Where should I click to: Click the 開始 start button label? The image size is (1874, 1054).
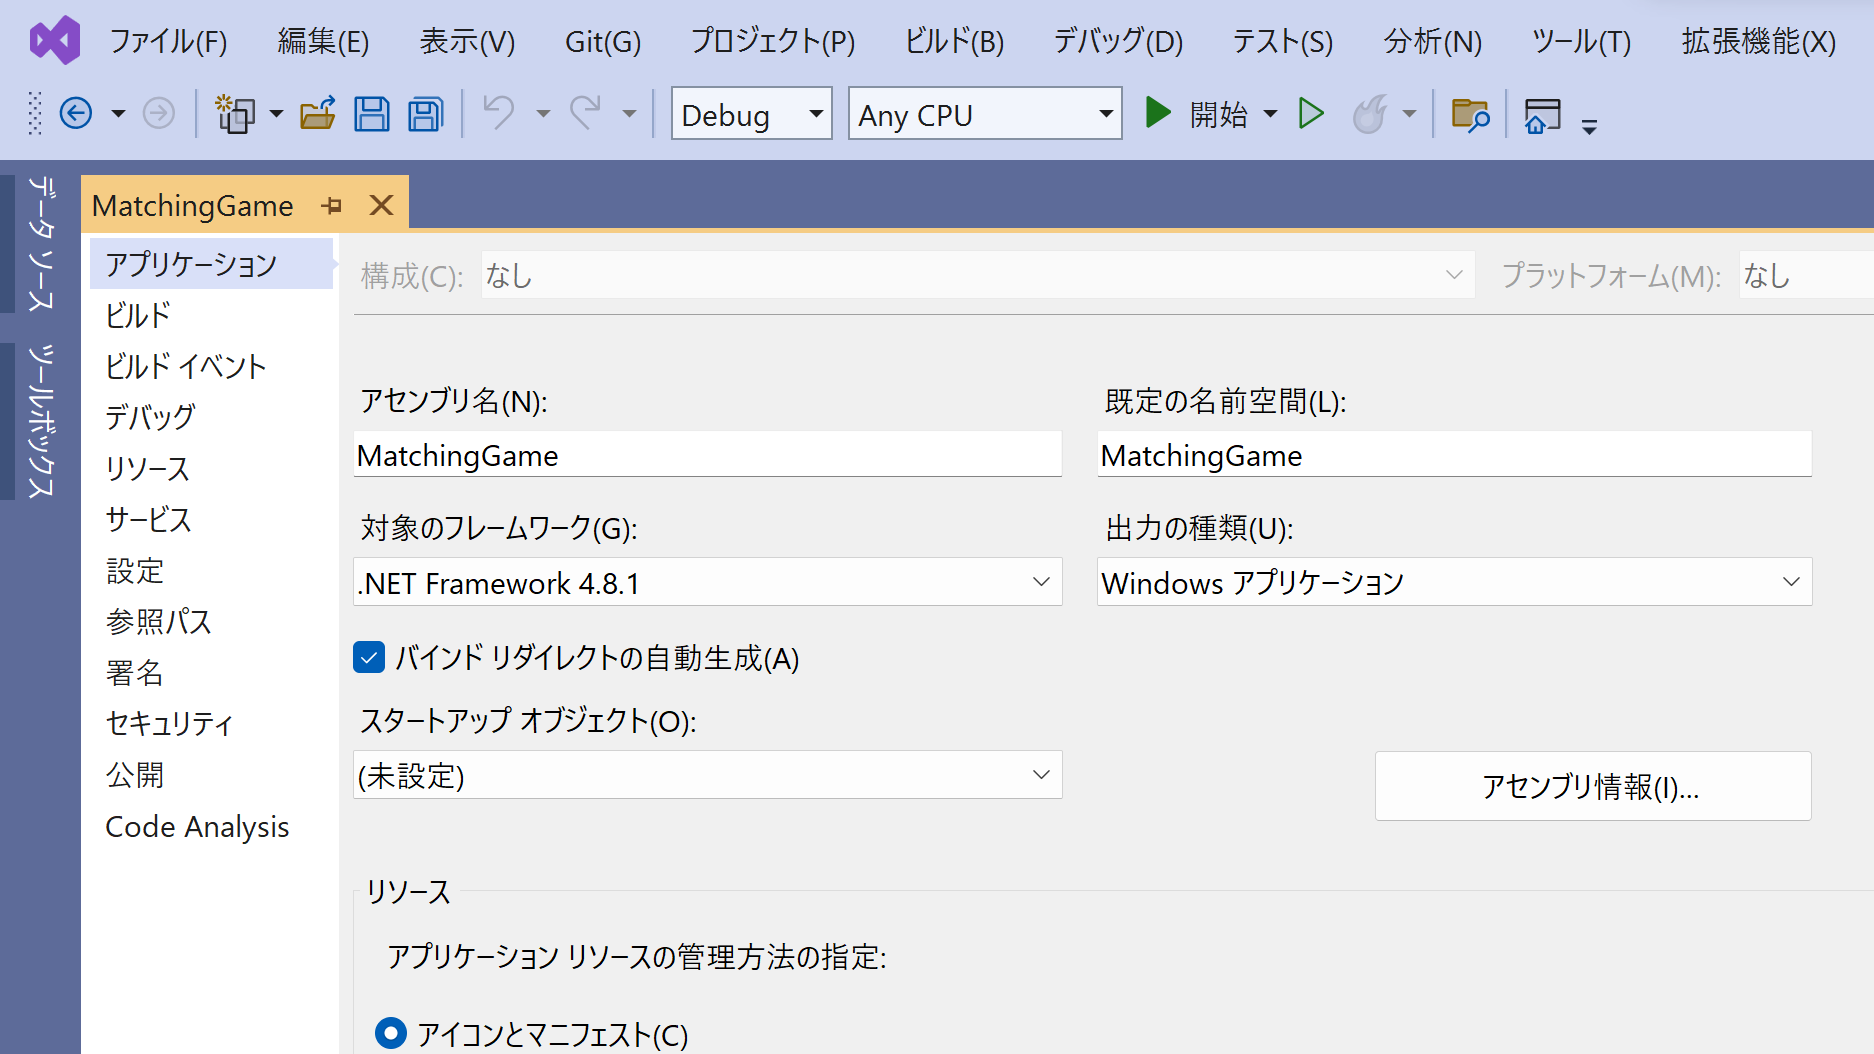(x=1219, y=114)
